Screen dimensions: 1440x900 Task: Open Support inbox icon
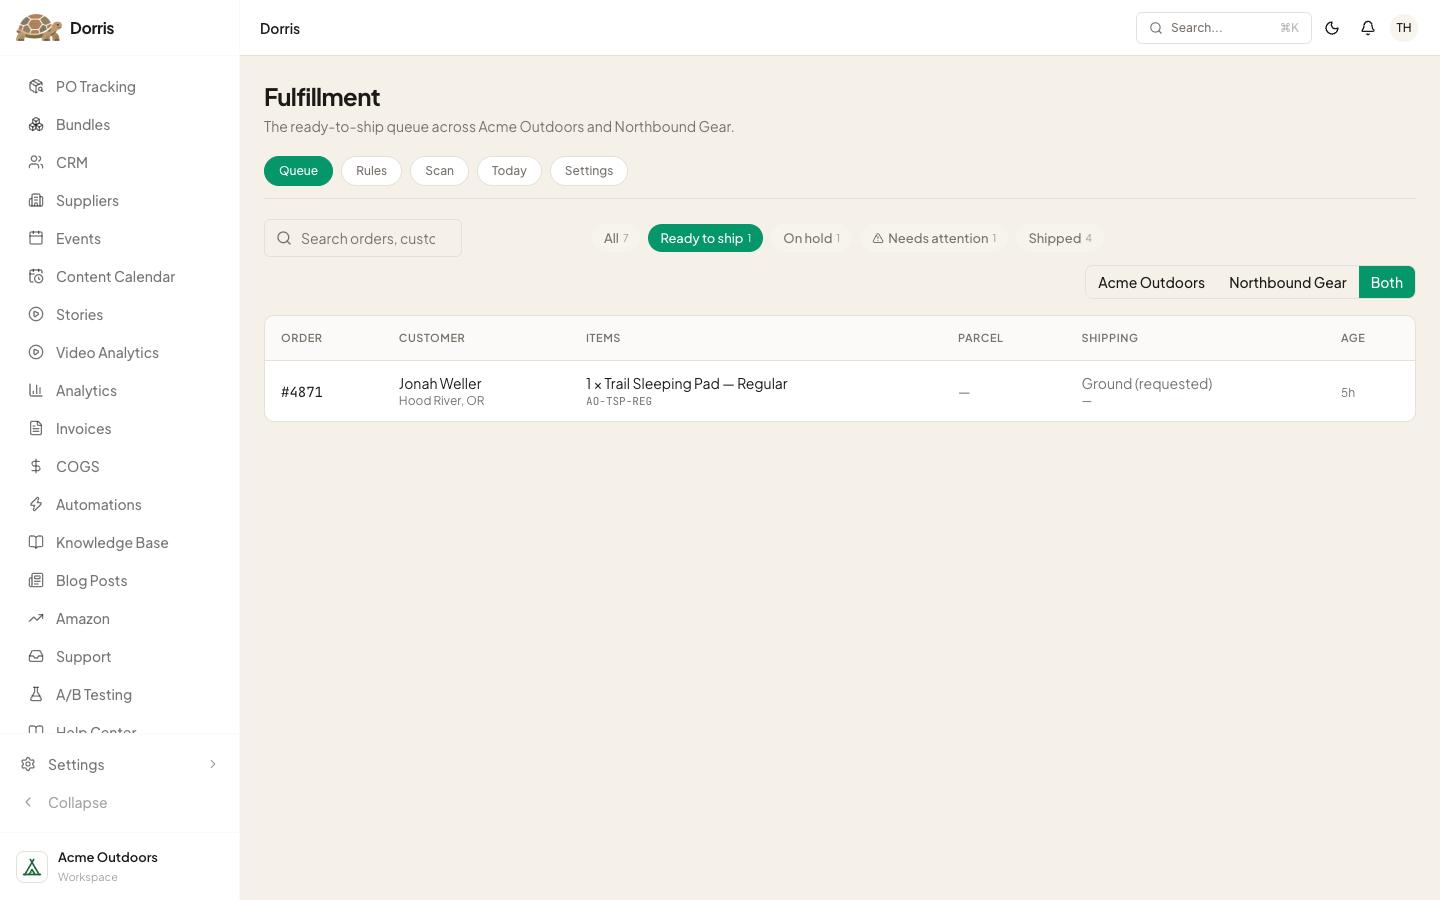36,657
